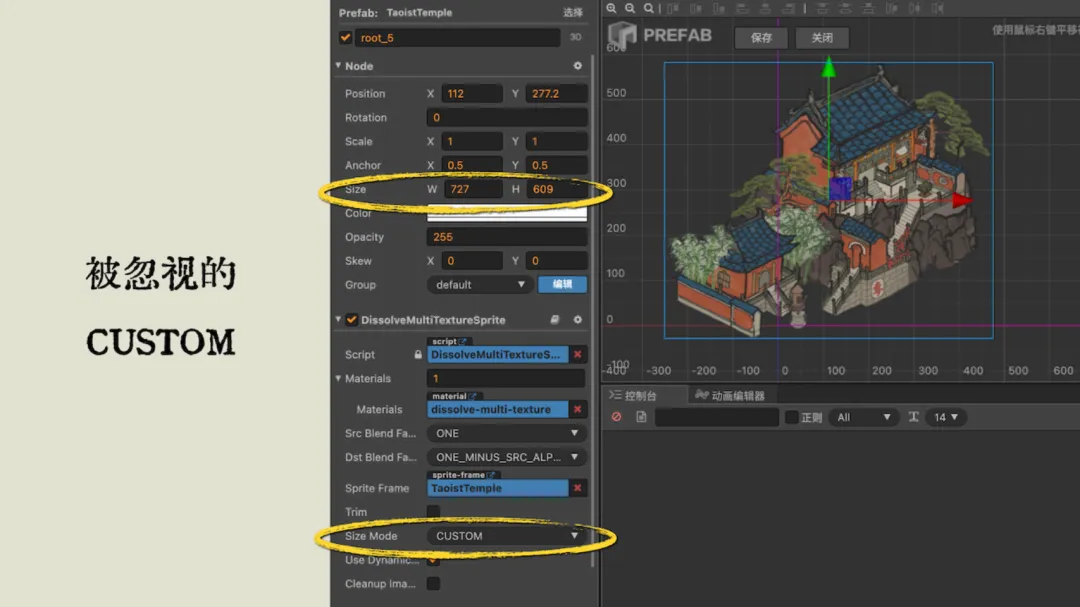Click the zoom in magnifier icon
The image size is (1080, 607).
(x=613, y=8)
